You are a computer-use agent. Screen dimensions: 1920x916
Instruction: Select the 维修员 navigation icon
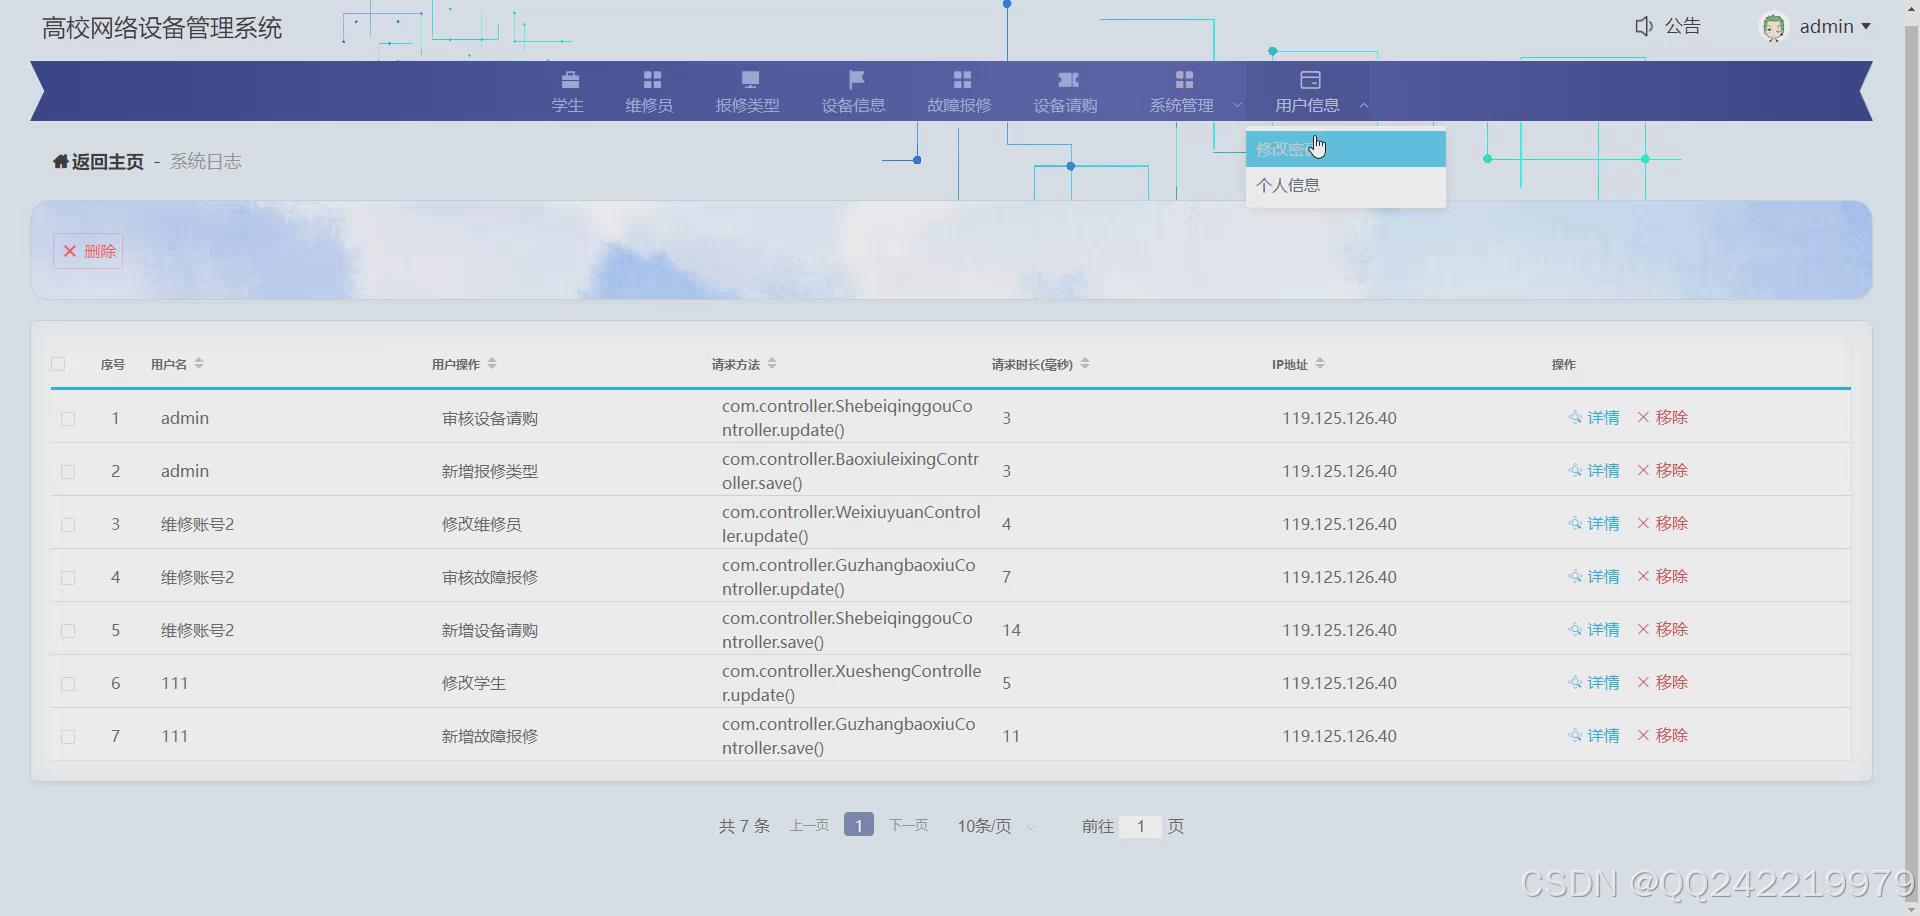click(650, 90)
